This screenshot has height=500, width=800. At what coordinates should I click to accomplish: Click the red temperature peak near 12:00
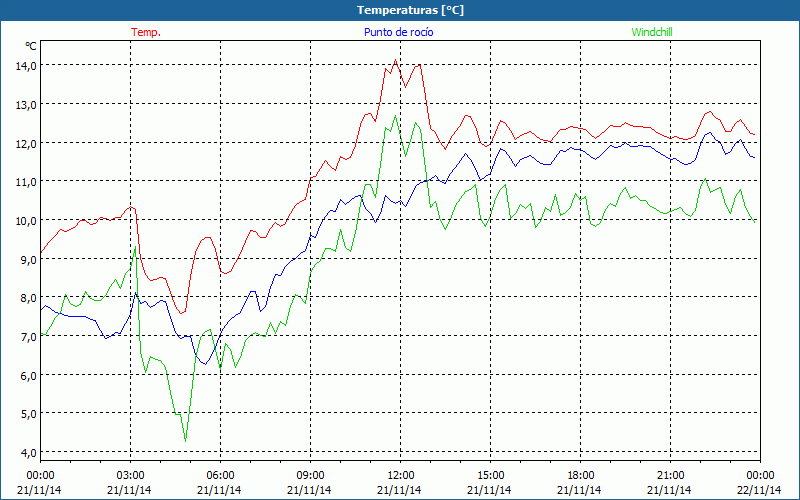tap(395, 60)
